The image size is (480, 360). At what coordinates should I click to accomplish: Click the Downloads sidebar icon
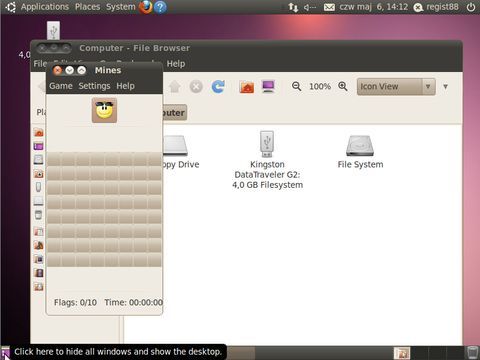(39, 287)
